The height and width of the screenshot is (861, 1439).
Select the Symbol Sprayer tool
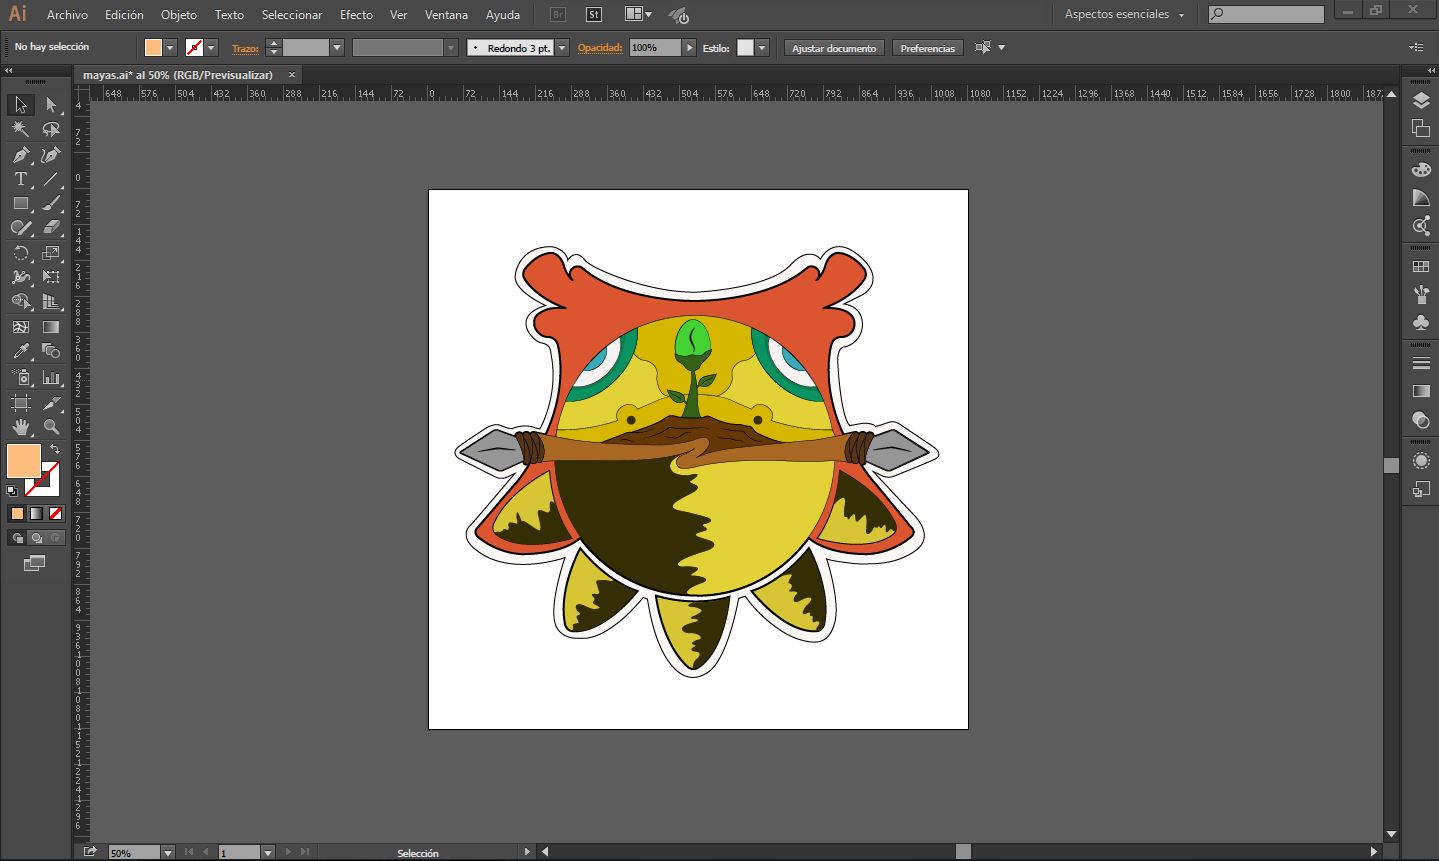click(x=20, y=378)
